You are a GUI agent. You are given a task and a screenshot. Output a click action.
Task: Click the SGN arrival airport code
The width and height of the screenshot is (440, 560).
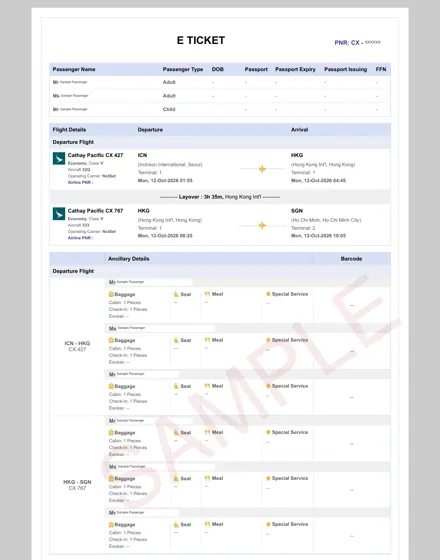[297, 211]
